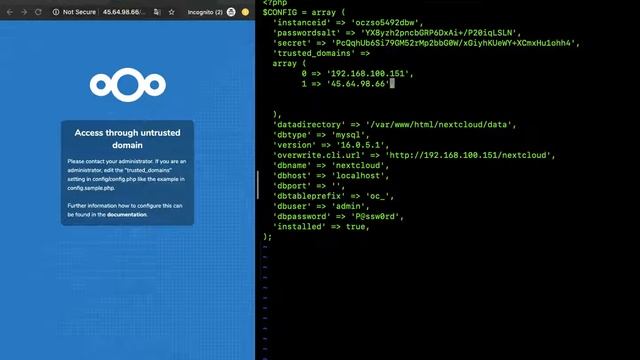The height and width of the screenshot is (360, 640).
Task: Click the window divider handle between browser and terminal
Action: pyautogui.click(x=258, y=184)
